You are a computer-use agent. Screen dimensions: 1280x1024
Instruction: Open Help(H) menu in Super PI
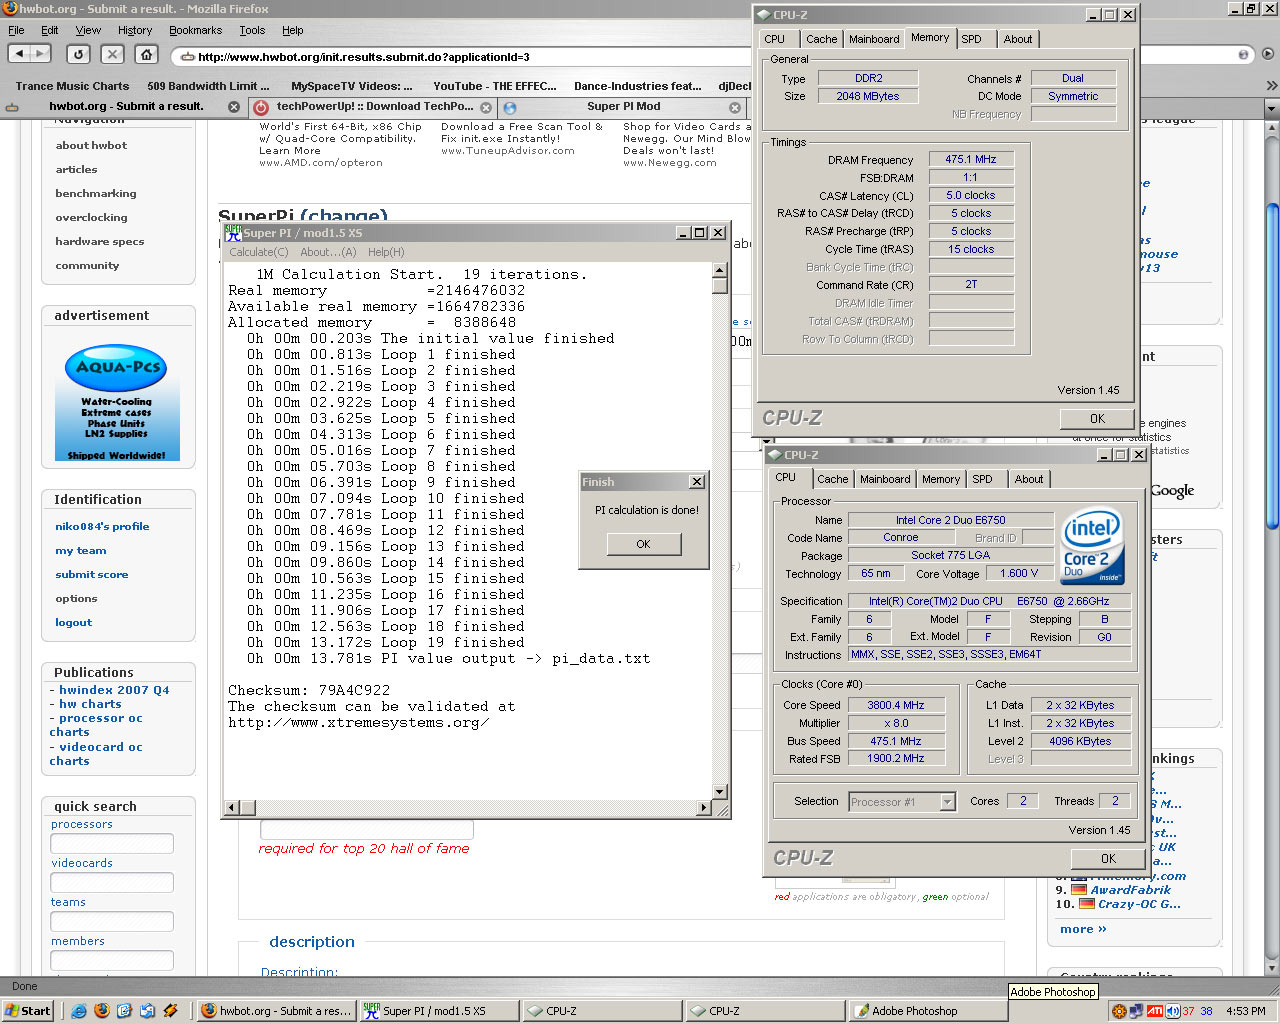[x=386, y=252]
